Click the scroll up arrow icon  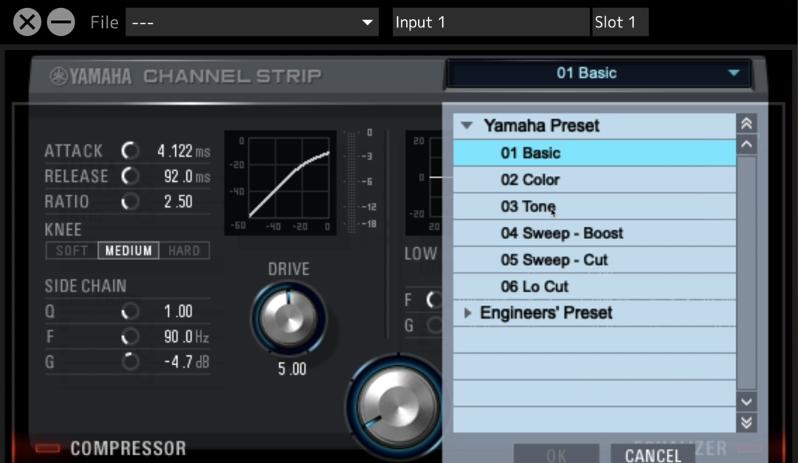pyautogui.click(x=747, y=144)
